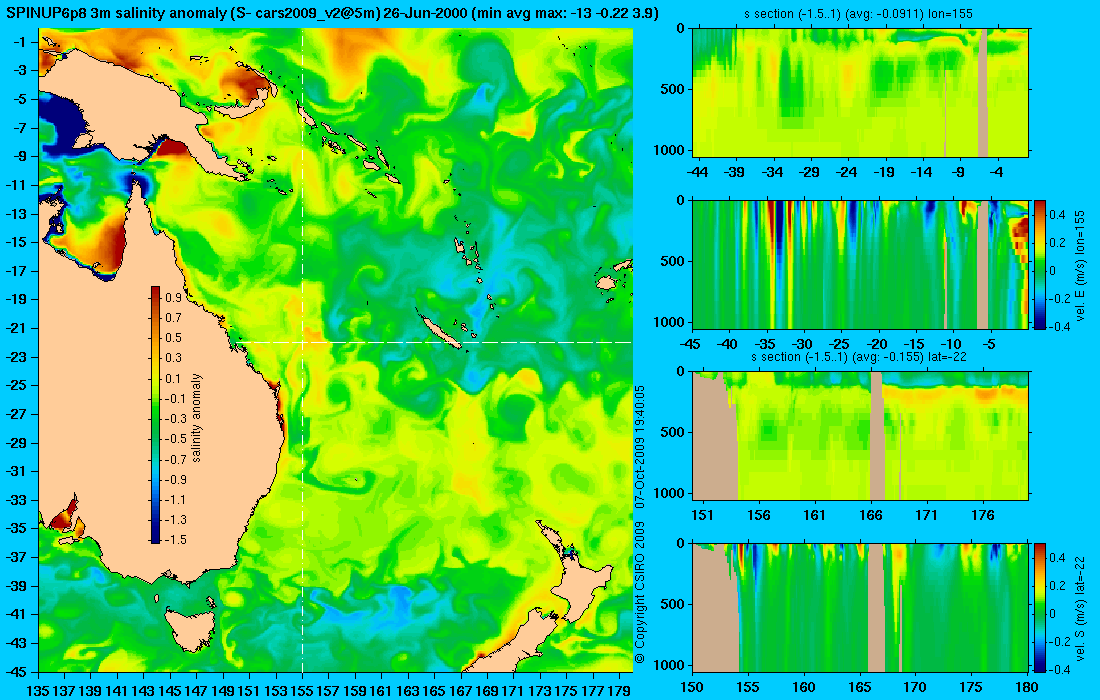The image size is (1100, 700).
Task: Click the 135 longitude tick on the map axis
Action: tap(39, 691)
